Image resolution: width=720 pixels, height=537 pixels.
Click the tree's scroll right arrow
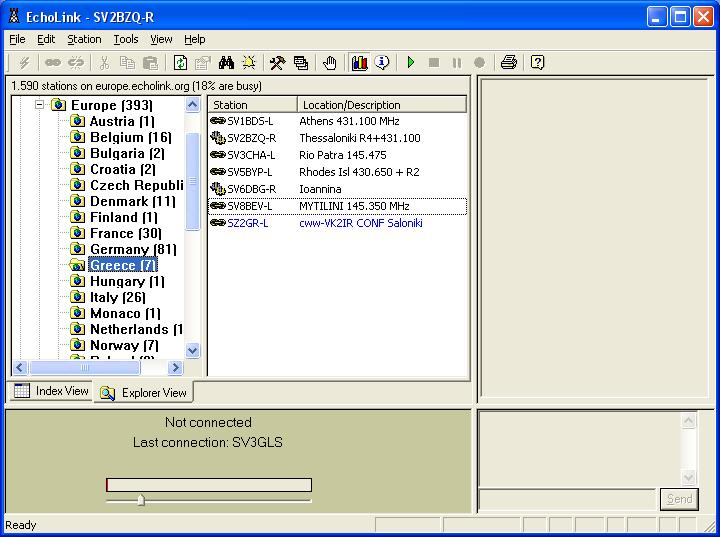(x=175, y=367)
